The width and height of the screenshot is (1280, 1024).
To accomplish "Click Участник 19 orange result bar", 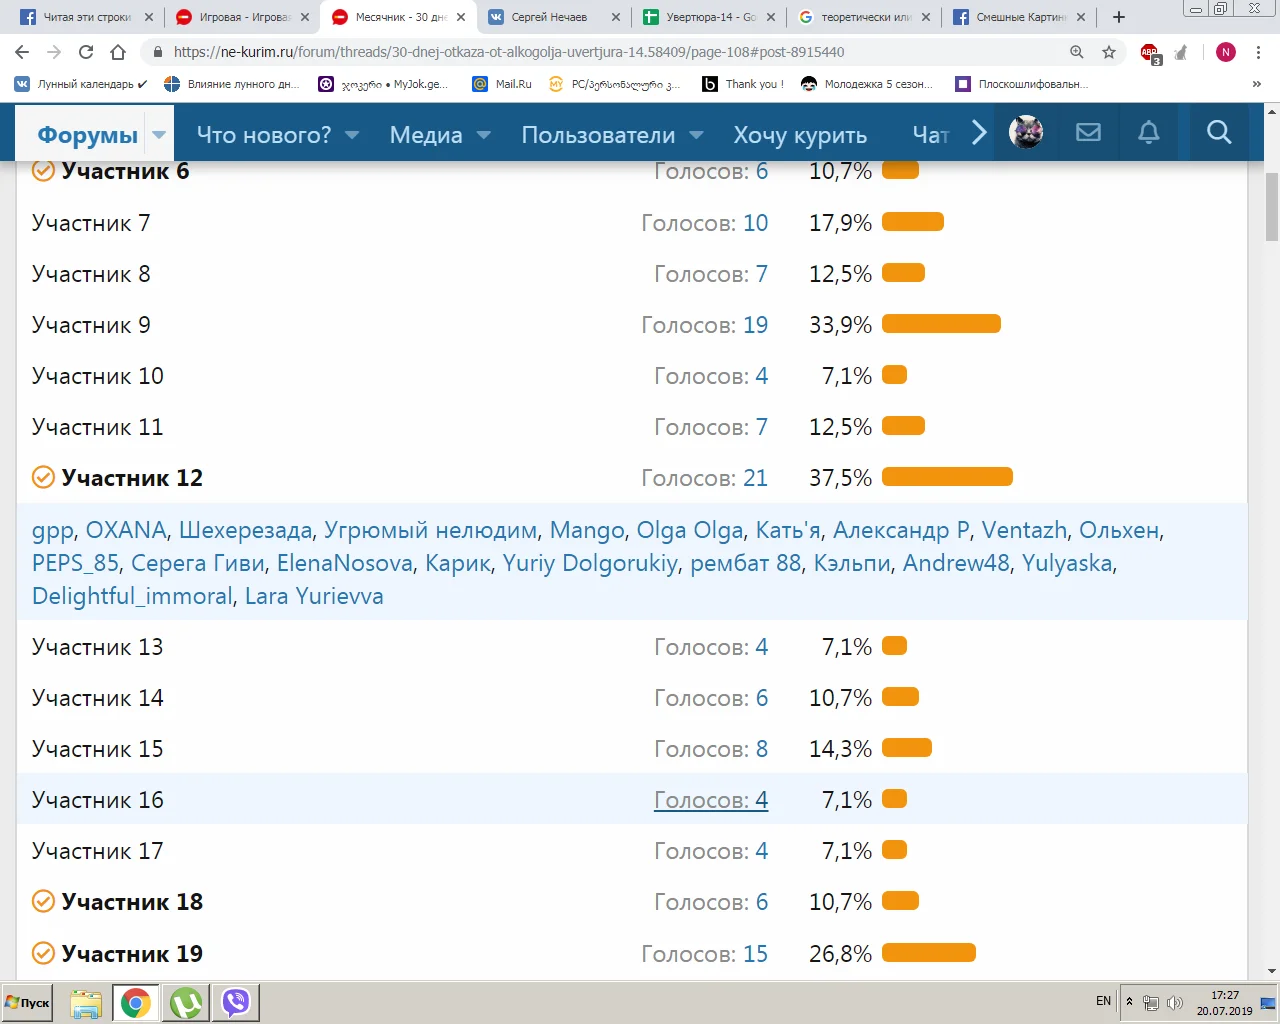I will click(929, 953).
